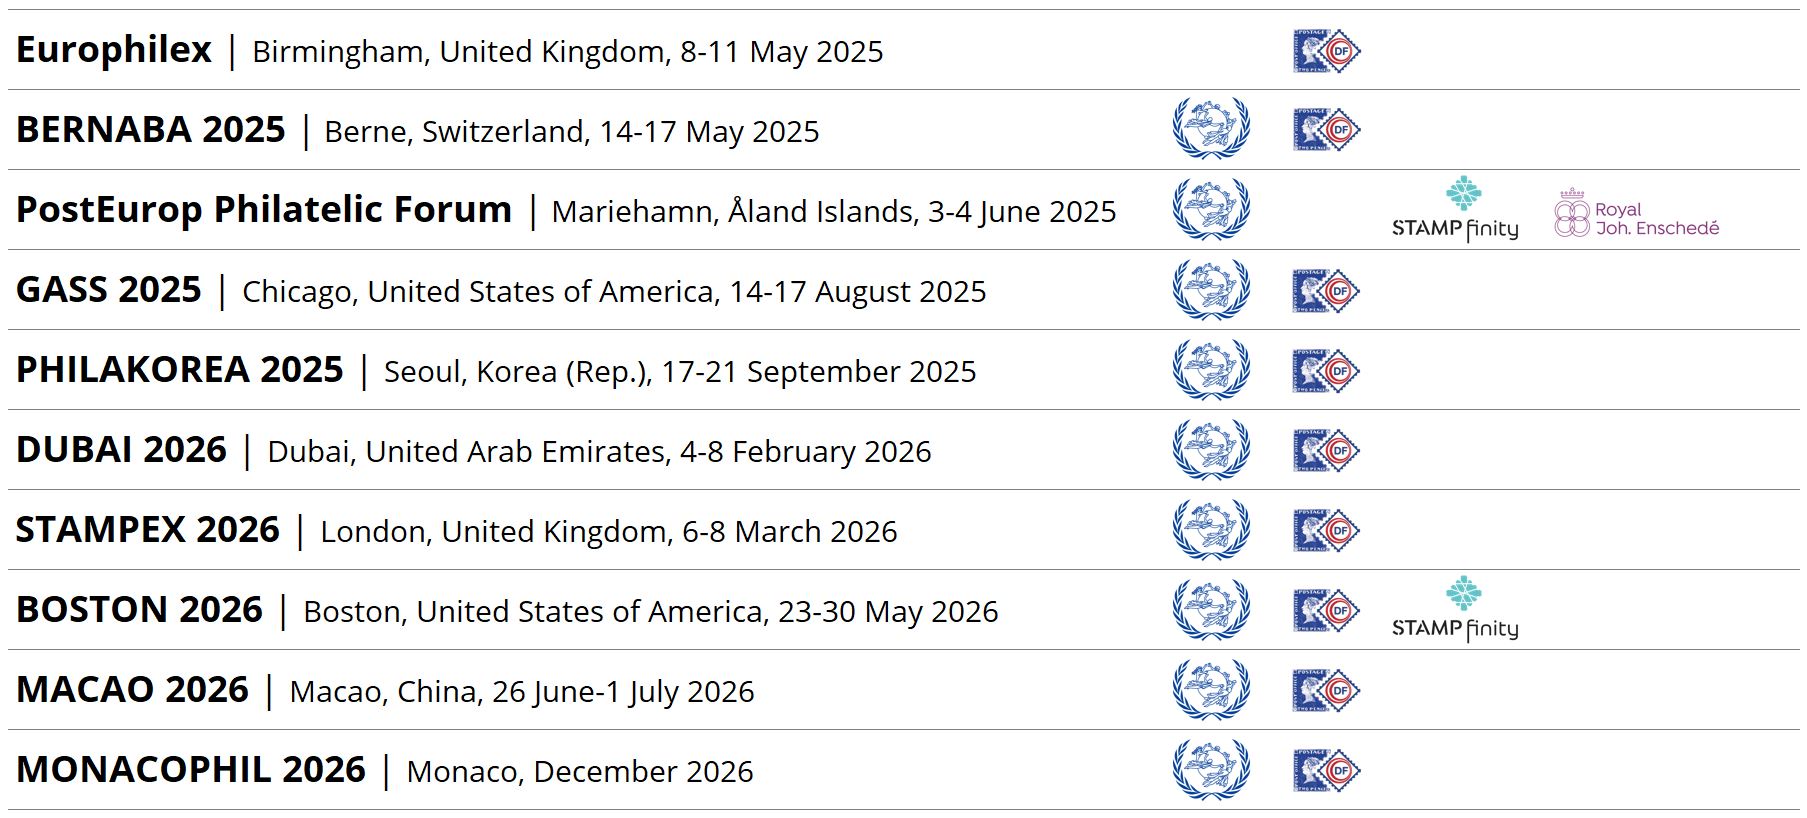Click the stamp DF logo in PHILAKOREA 2025 row
Viewport: 1807px width, 818px height.
point(1326,370)
